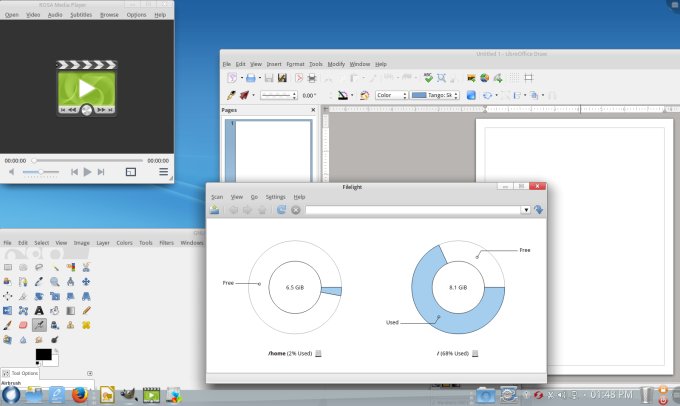Click the print icon in LibreOffice Draw

312,78
